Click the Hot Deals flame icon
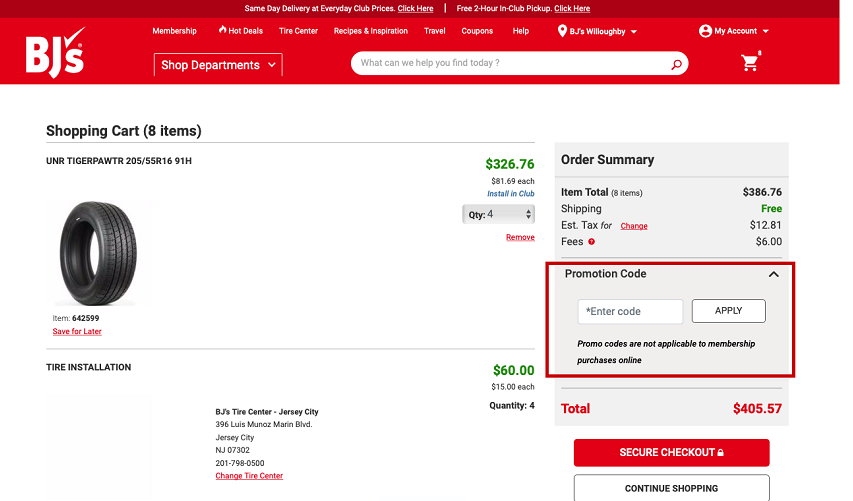The width and height of the screenshot is (853, 501). point(222,30)
